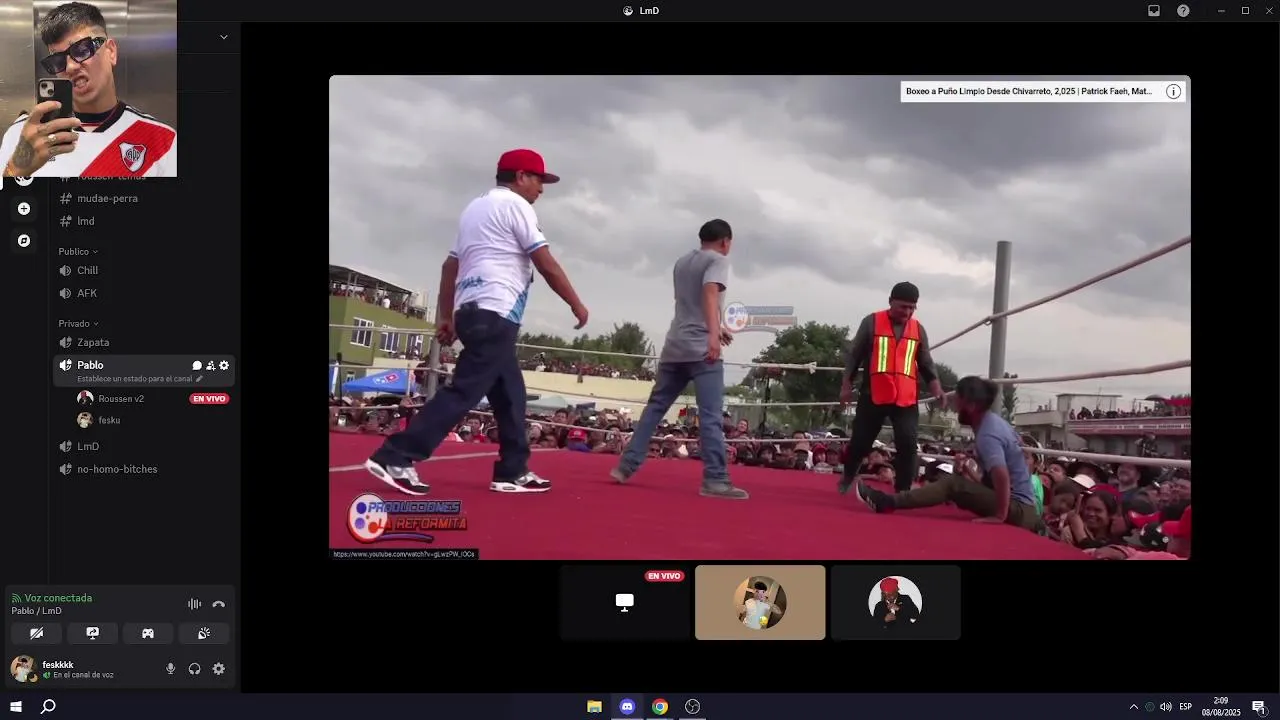
Task: Select the dark participant tile with red cap
Action: 895,602
